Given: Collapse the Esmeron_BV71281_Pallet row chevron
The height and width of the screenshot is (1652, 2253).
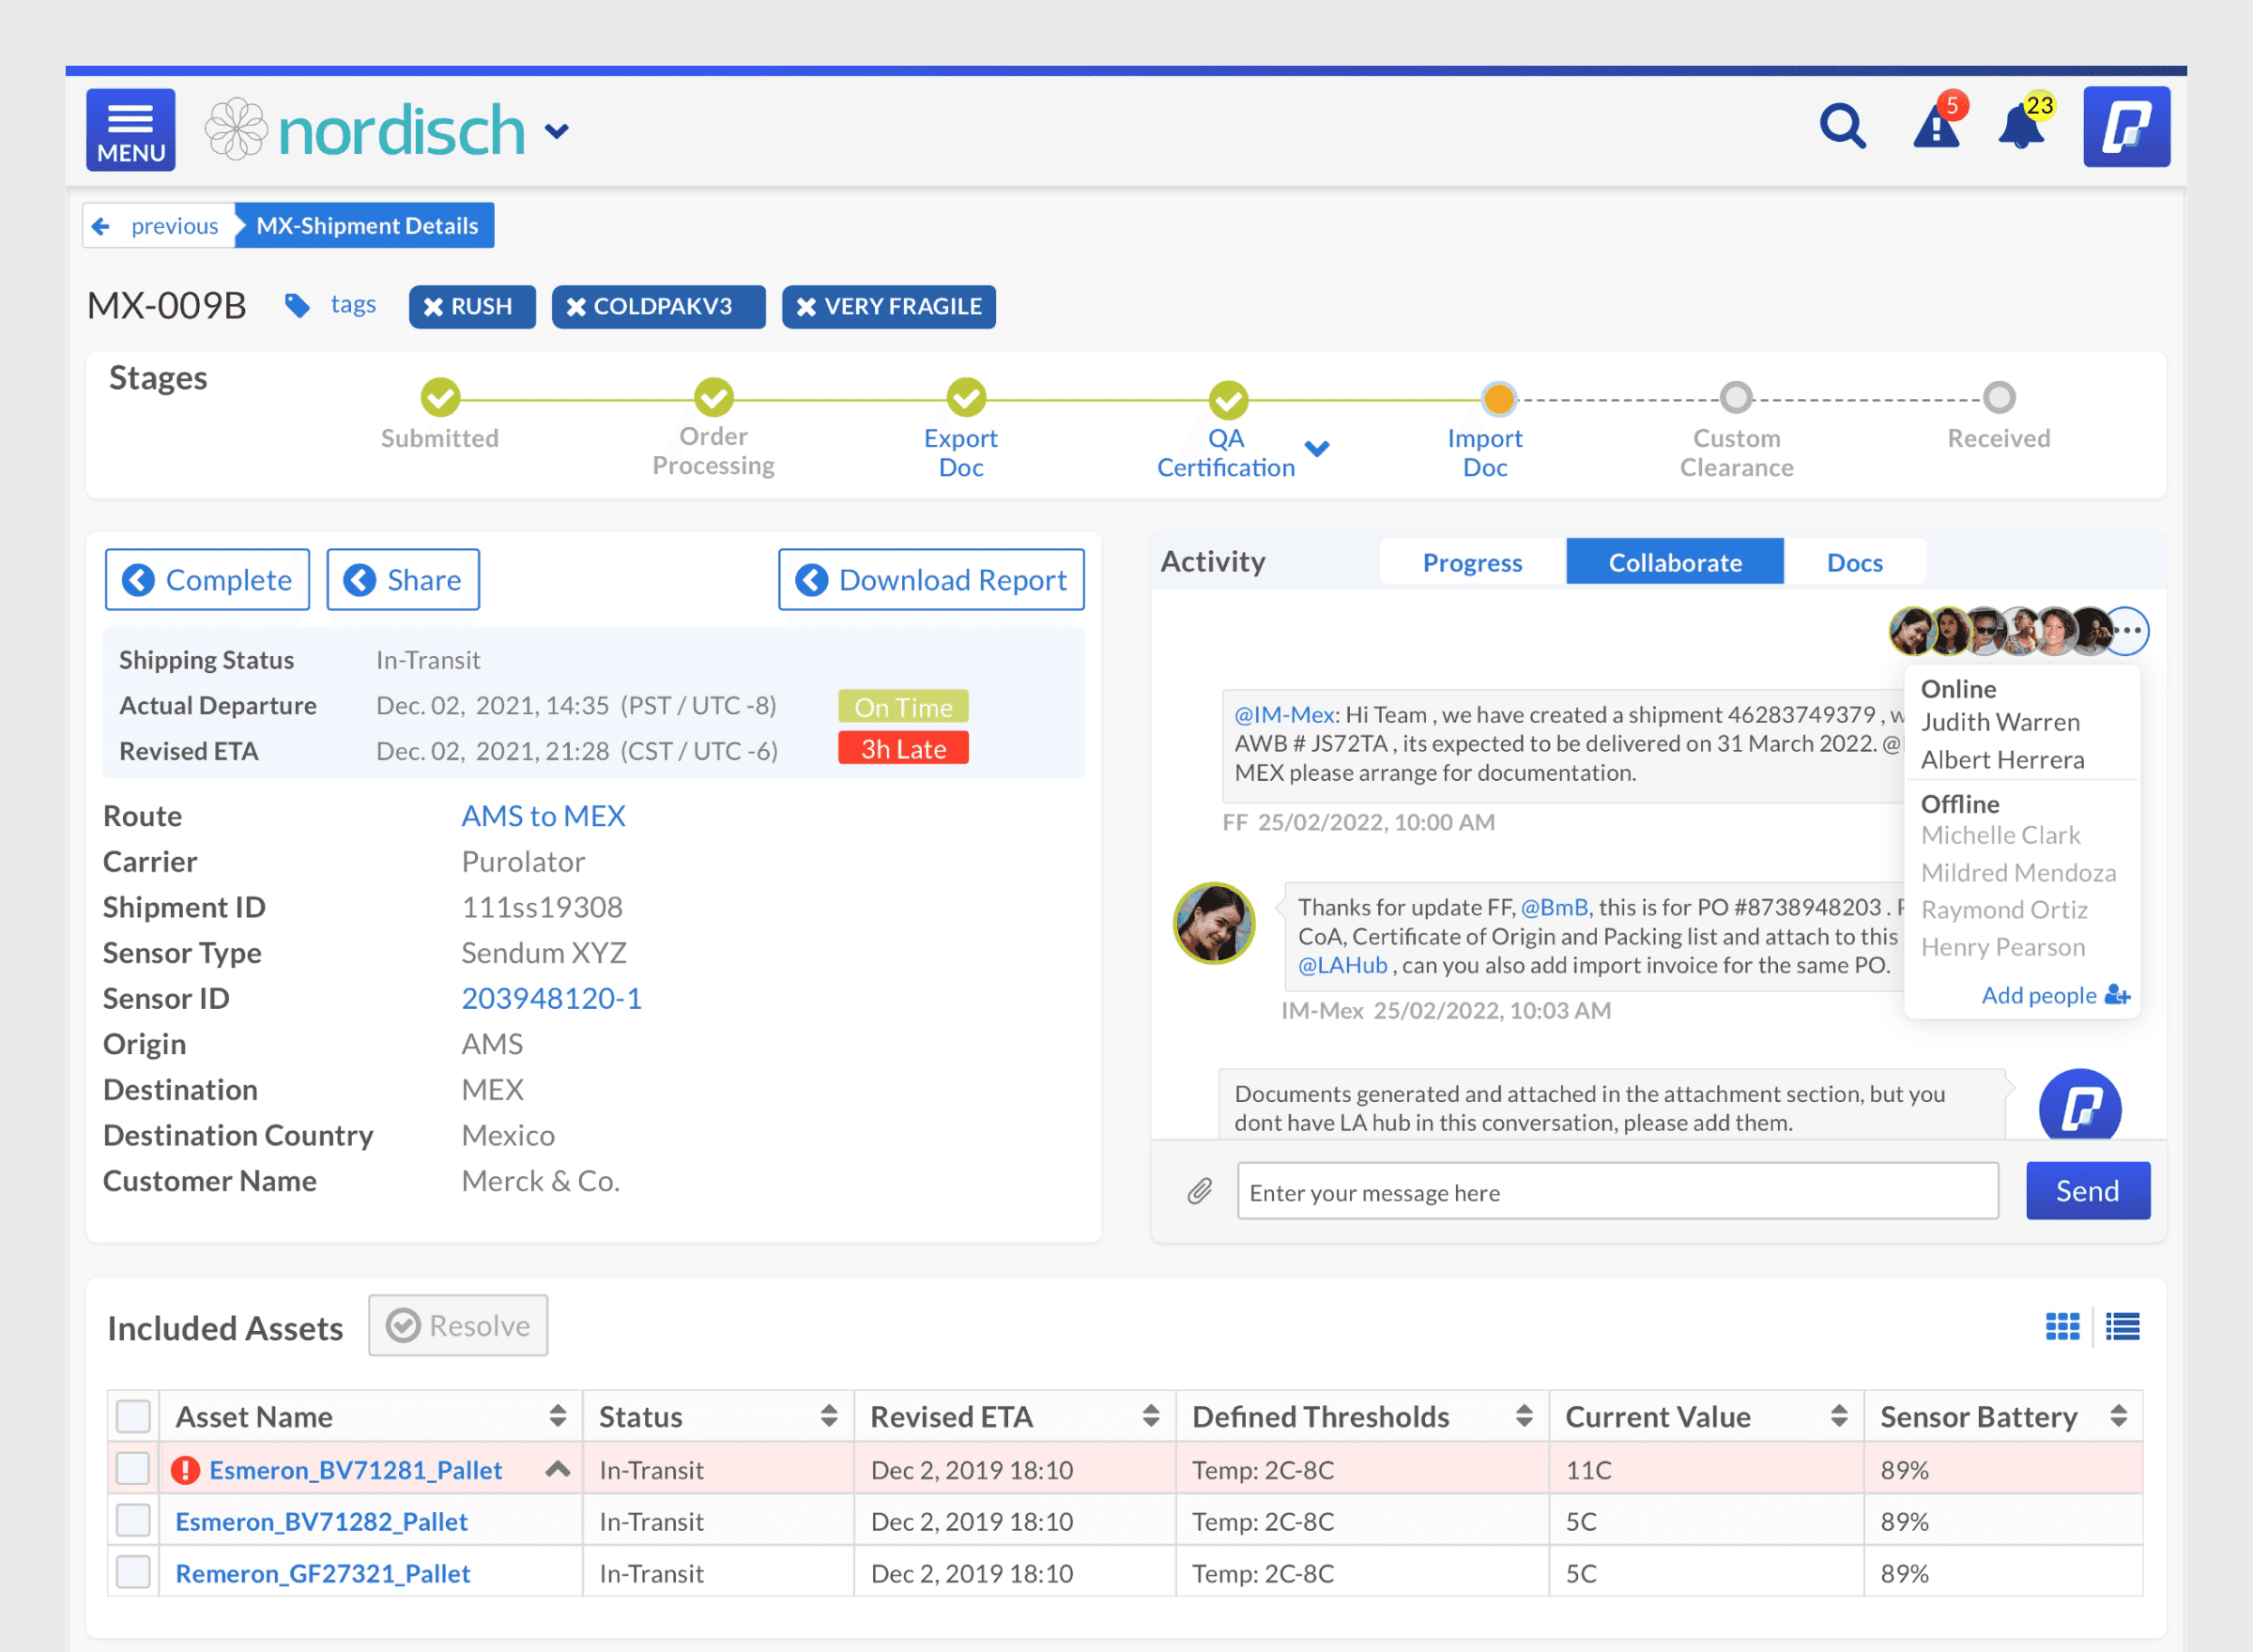Looking at the screenshot, I should point(557,1469).
